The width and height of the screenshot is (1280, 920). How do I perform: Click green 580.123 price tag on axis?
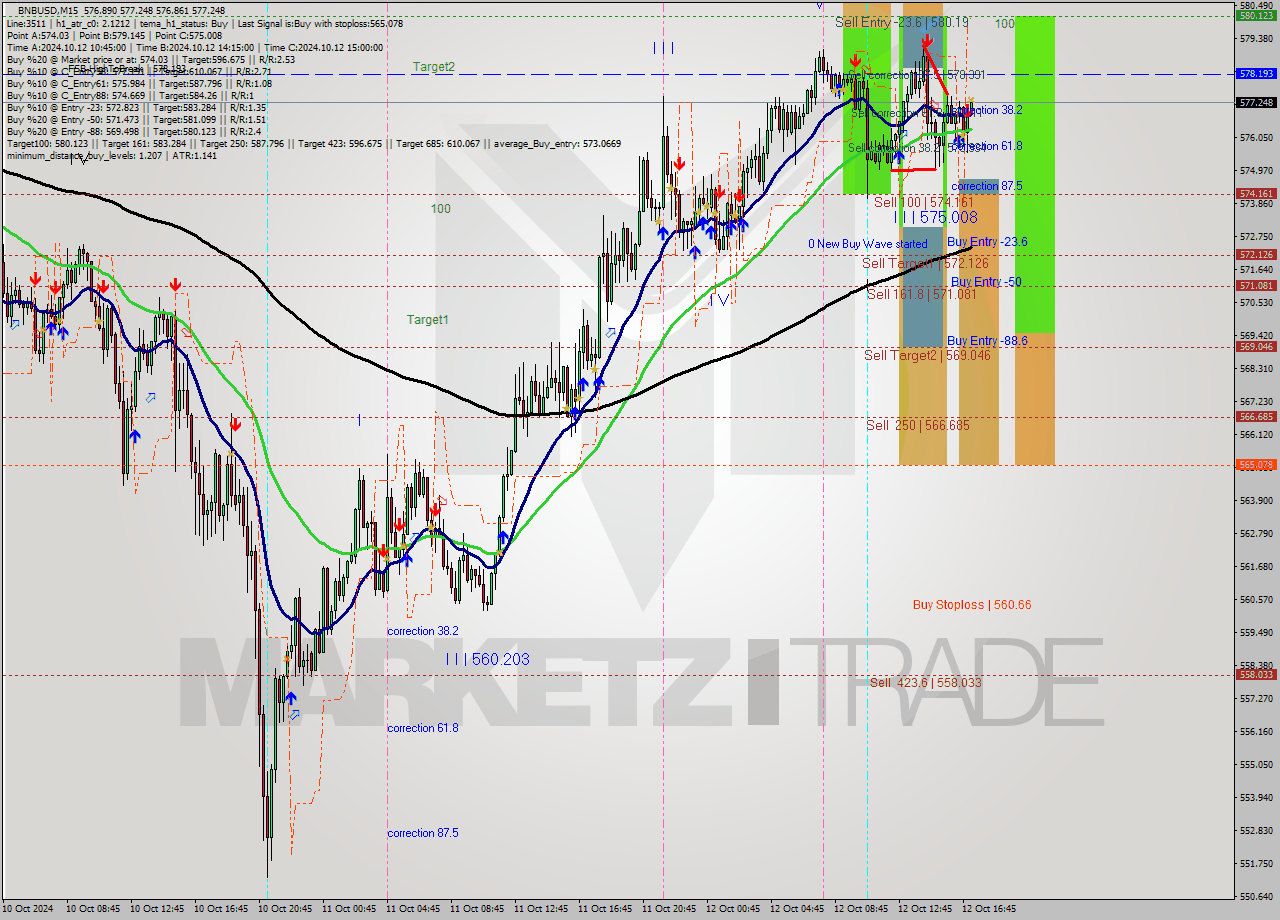[x=1256, y=16]
